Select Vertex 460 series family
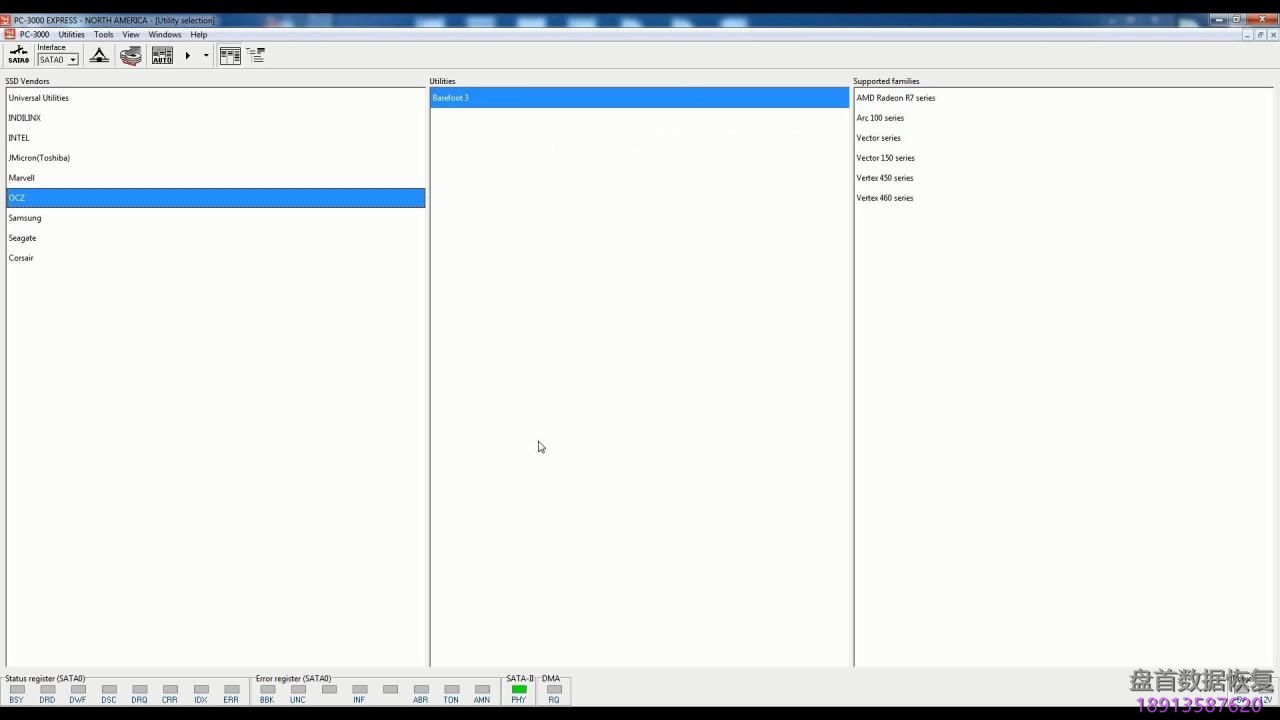 (885, 198)
